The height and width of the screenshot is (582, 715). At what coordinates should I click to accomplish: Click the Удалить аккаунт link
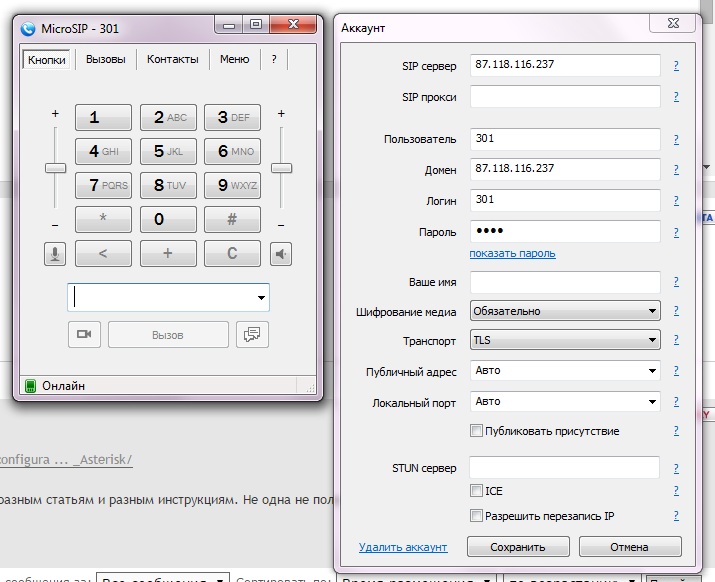403,547
